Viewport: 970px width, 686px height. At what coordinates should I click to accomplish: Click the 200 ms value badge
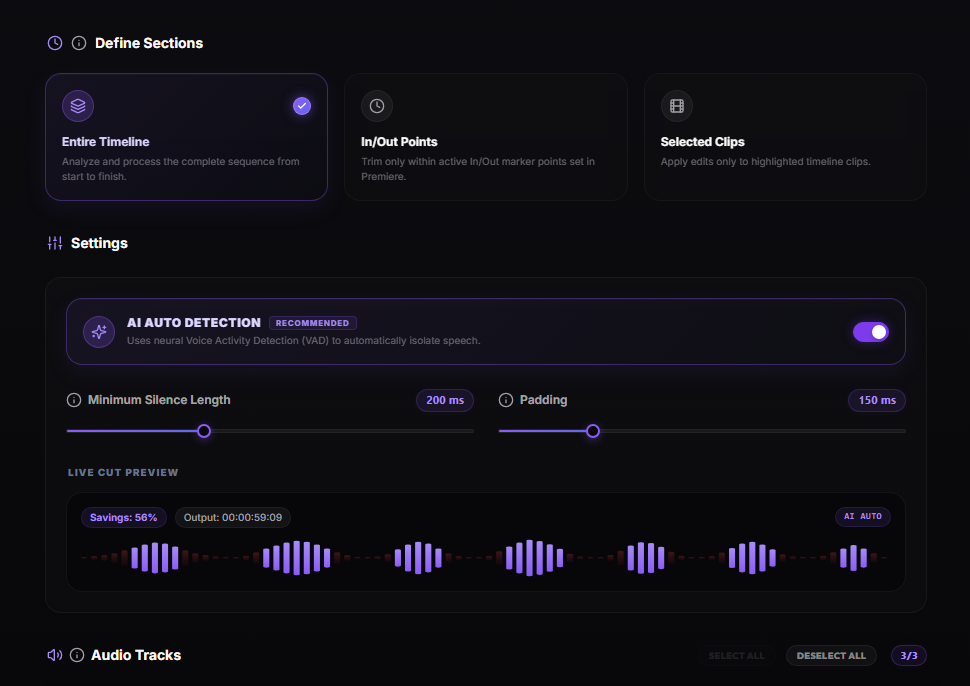(445, 400)
